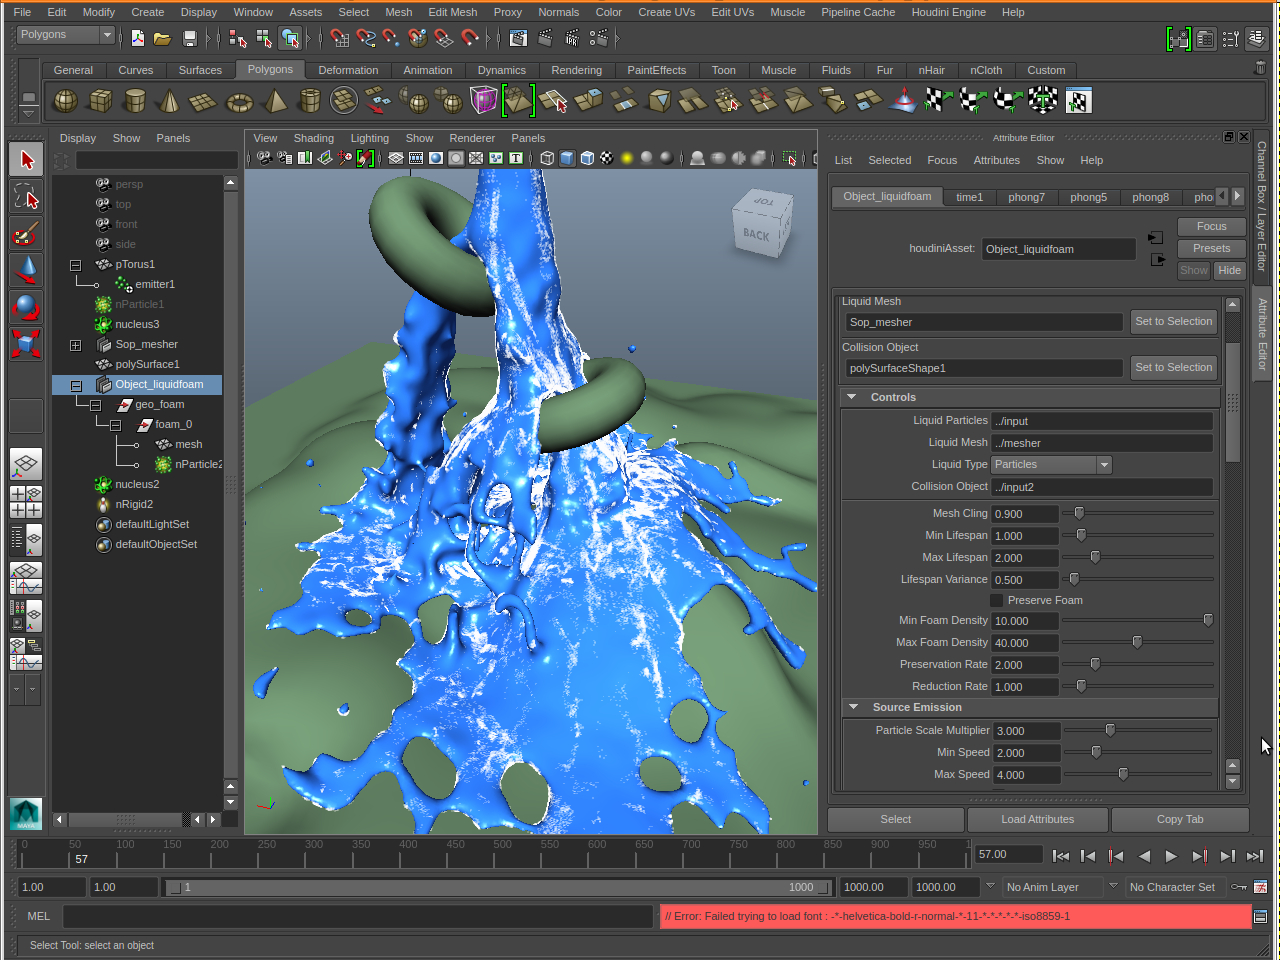
Task: Switch to the Dynamics shelf tab
Action: click(501, 70)
